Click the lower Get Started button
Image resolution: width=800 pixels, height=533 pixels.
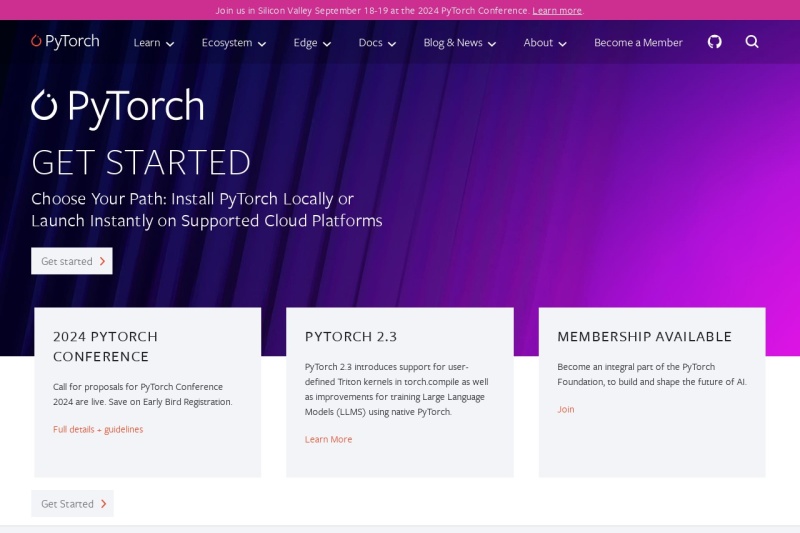[x=72, y=503]
